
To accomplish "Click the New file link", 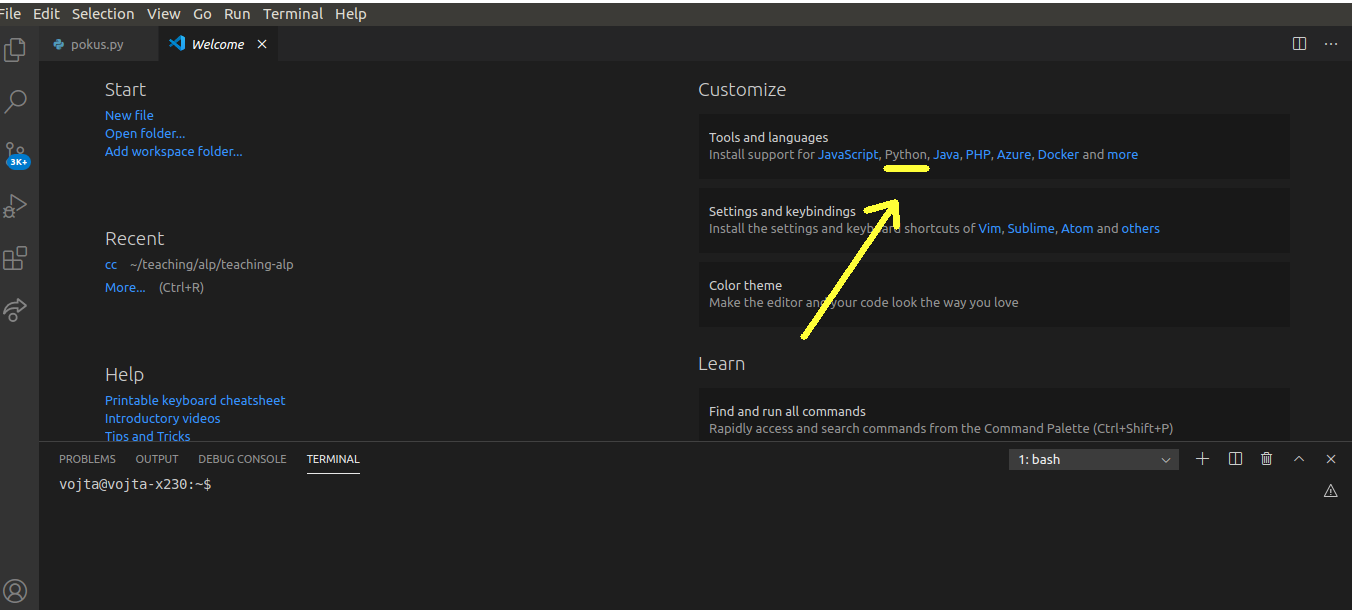I will pos(129,115).
